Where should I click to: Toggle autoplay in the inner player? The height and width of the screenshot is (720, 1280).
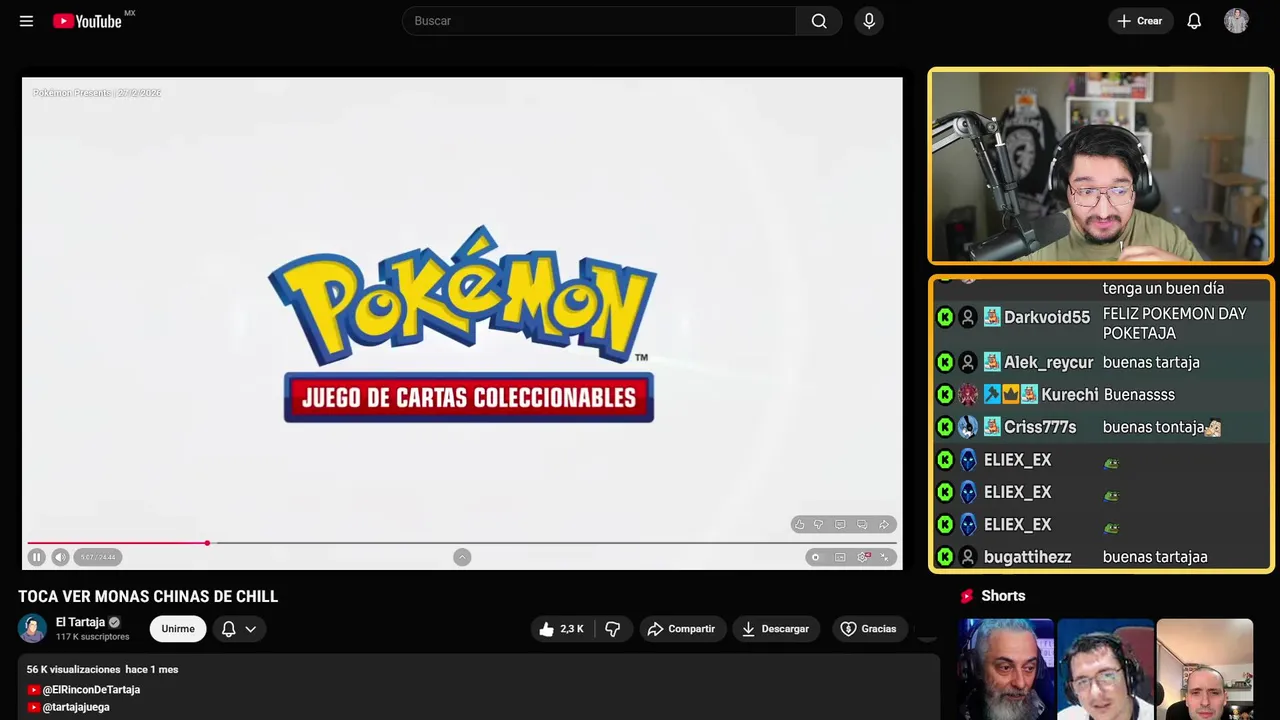coord(816,557)
